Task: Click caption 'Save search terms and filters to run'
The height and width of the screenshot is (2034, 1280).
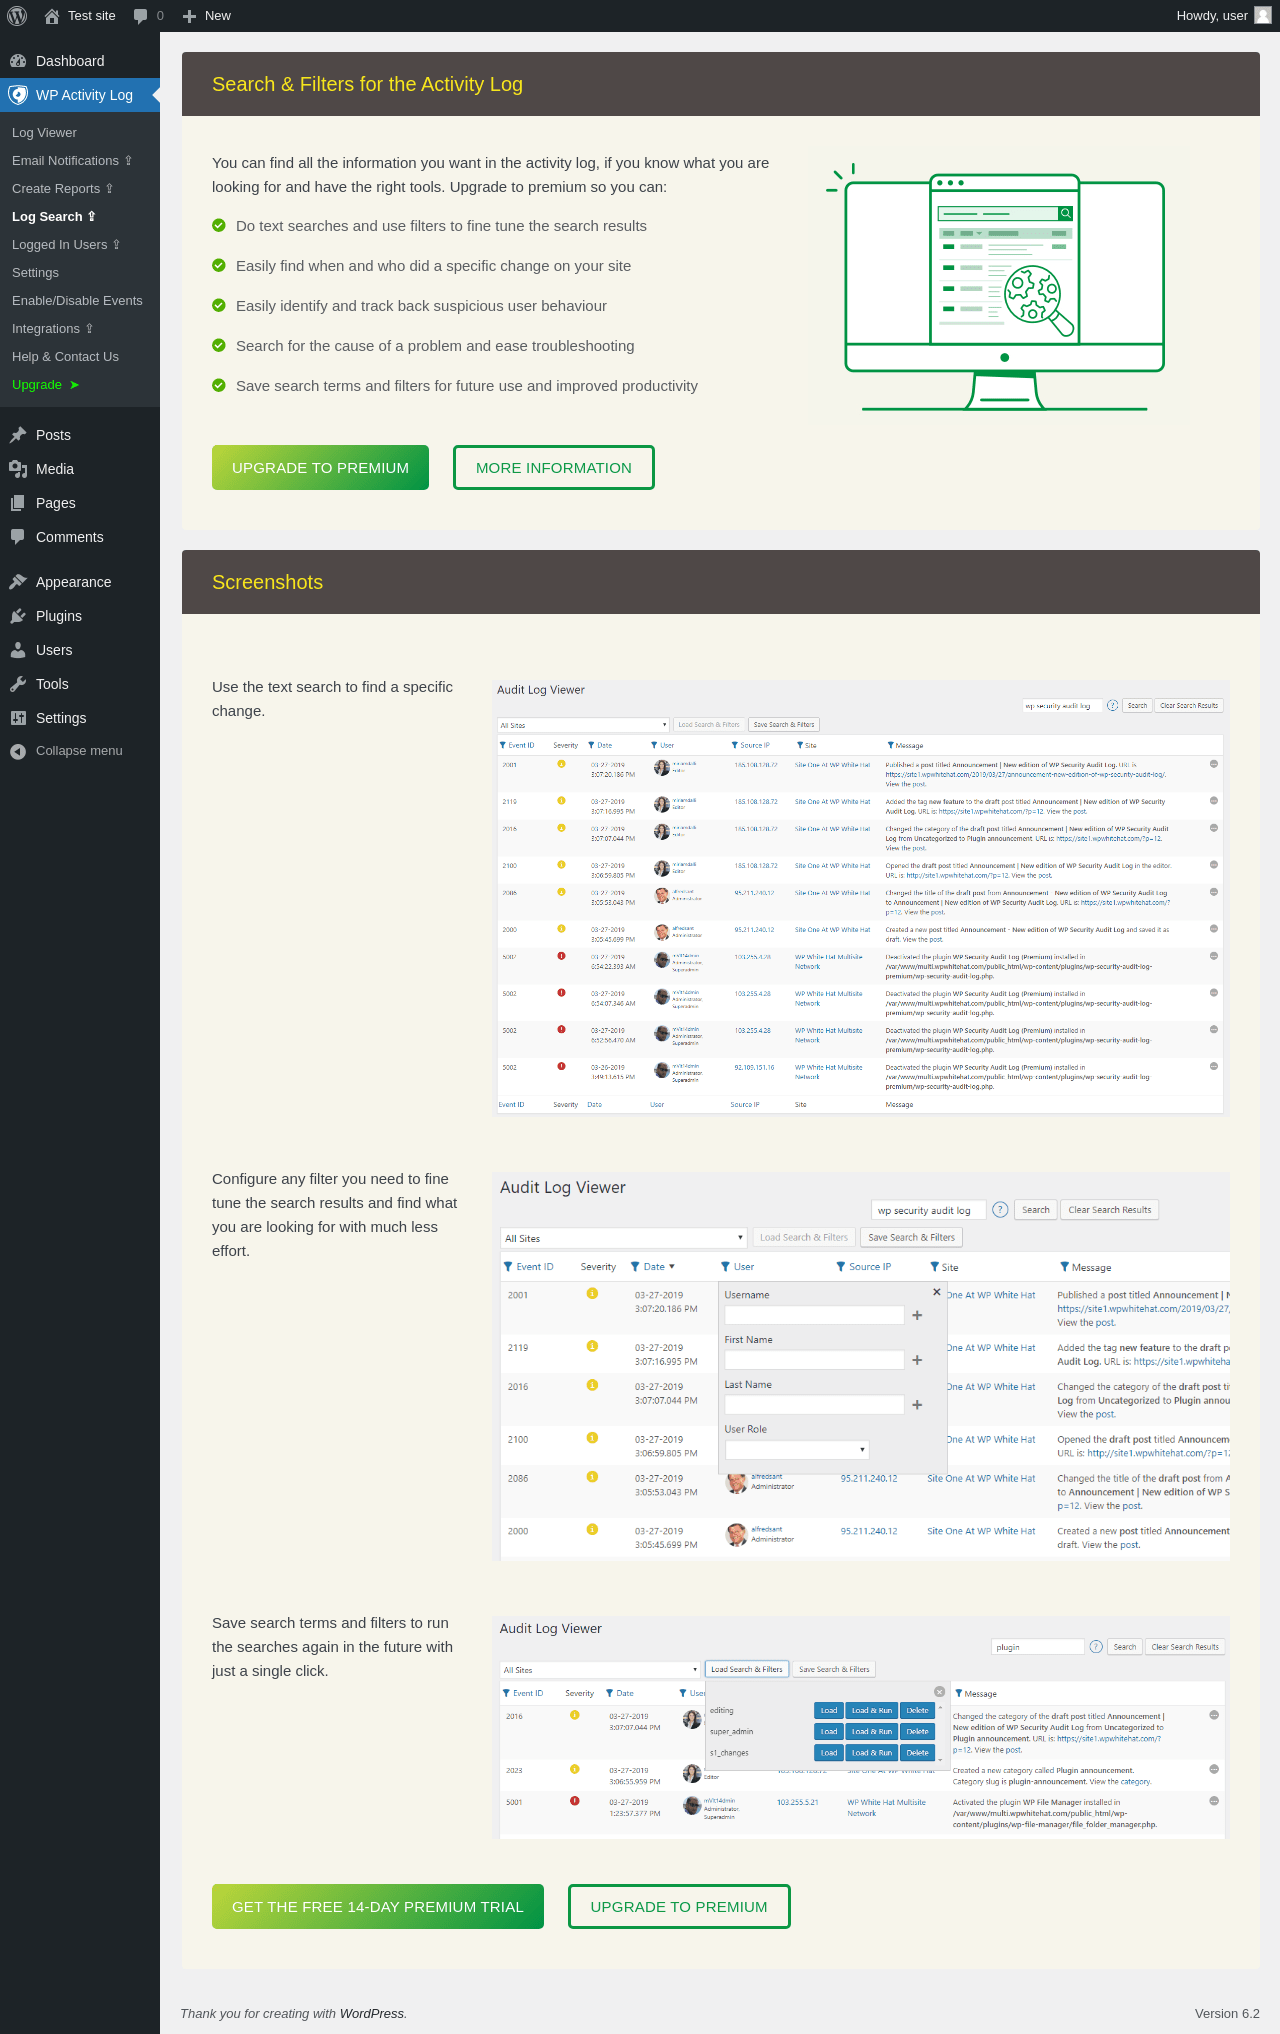Action: point(332,1647)
